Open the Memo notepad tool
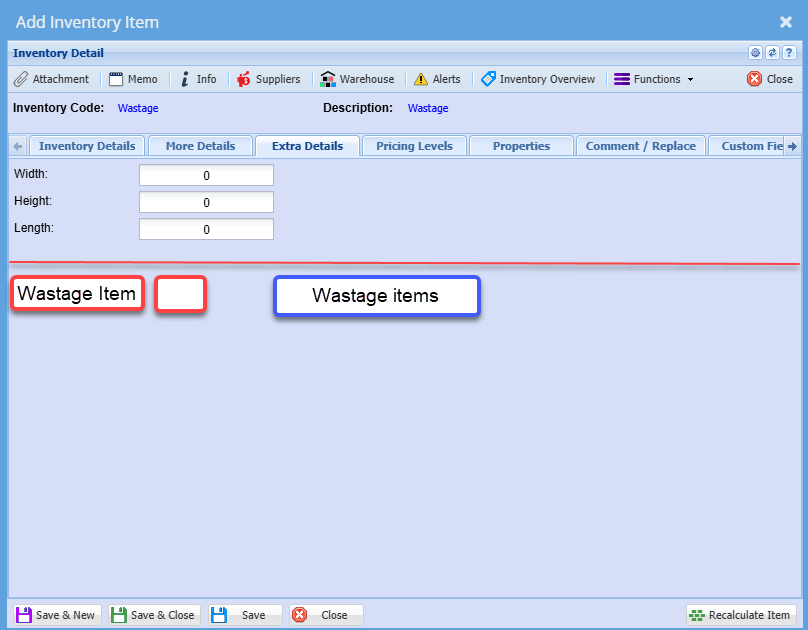808x630 pixels. pos(133,79)
